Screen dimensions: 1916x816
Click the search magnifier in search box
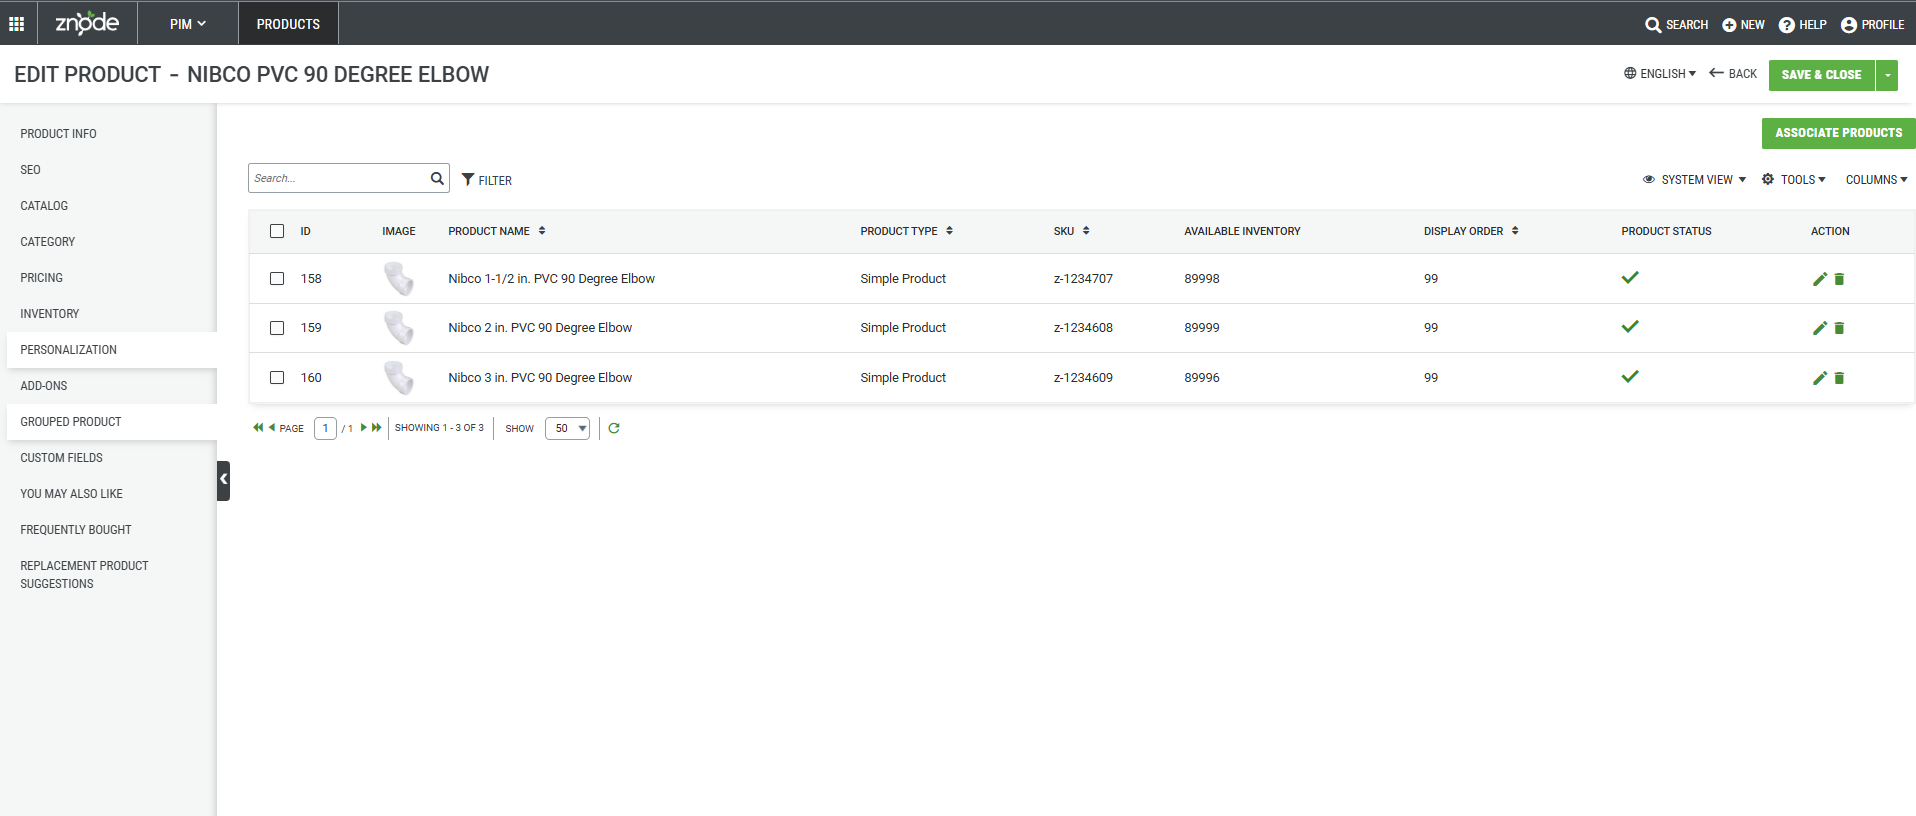437,178
